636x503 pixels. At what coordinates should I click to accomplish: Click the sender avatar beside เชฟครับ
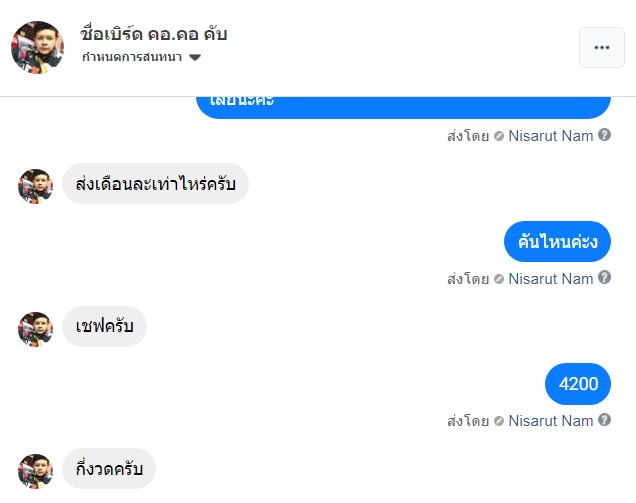pos(35,328)
